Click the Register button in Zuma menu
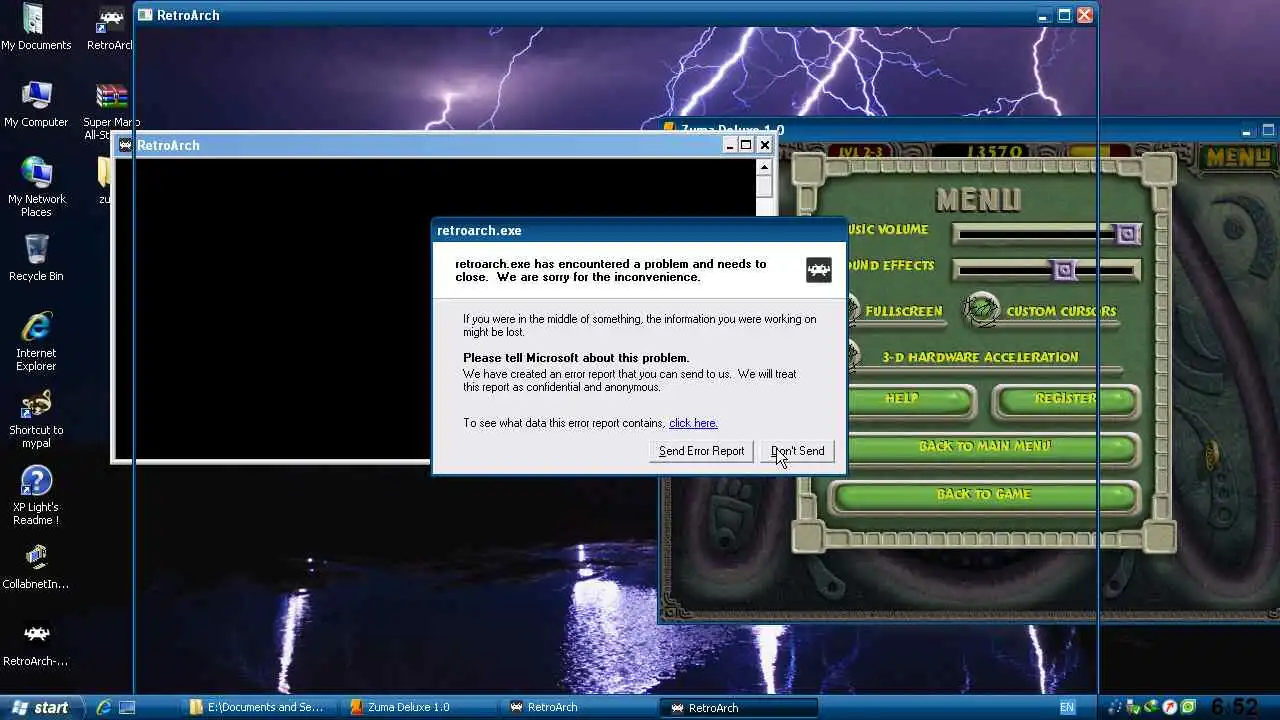This screenshot has height=720, width=1280. pos(1066,399)
